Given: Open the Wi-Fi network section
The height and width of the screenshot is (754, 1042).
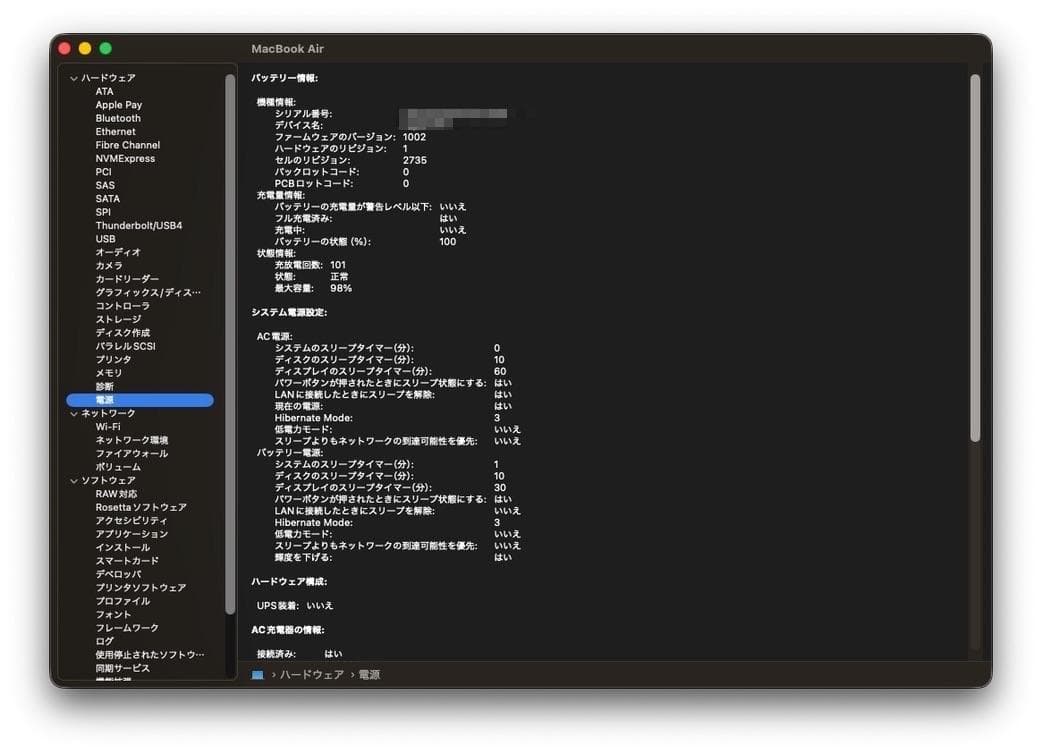Looking at the screenshot, I should pyautogui.click(x=107, y=426).
